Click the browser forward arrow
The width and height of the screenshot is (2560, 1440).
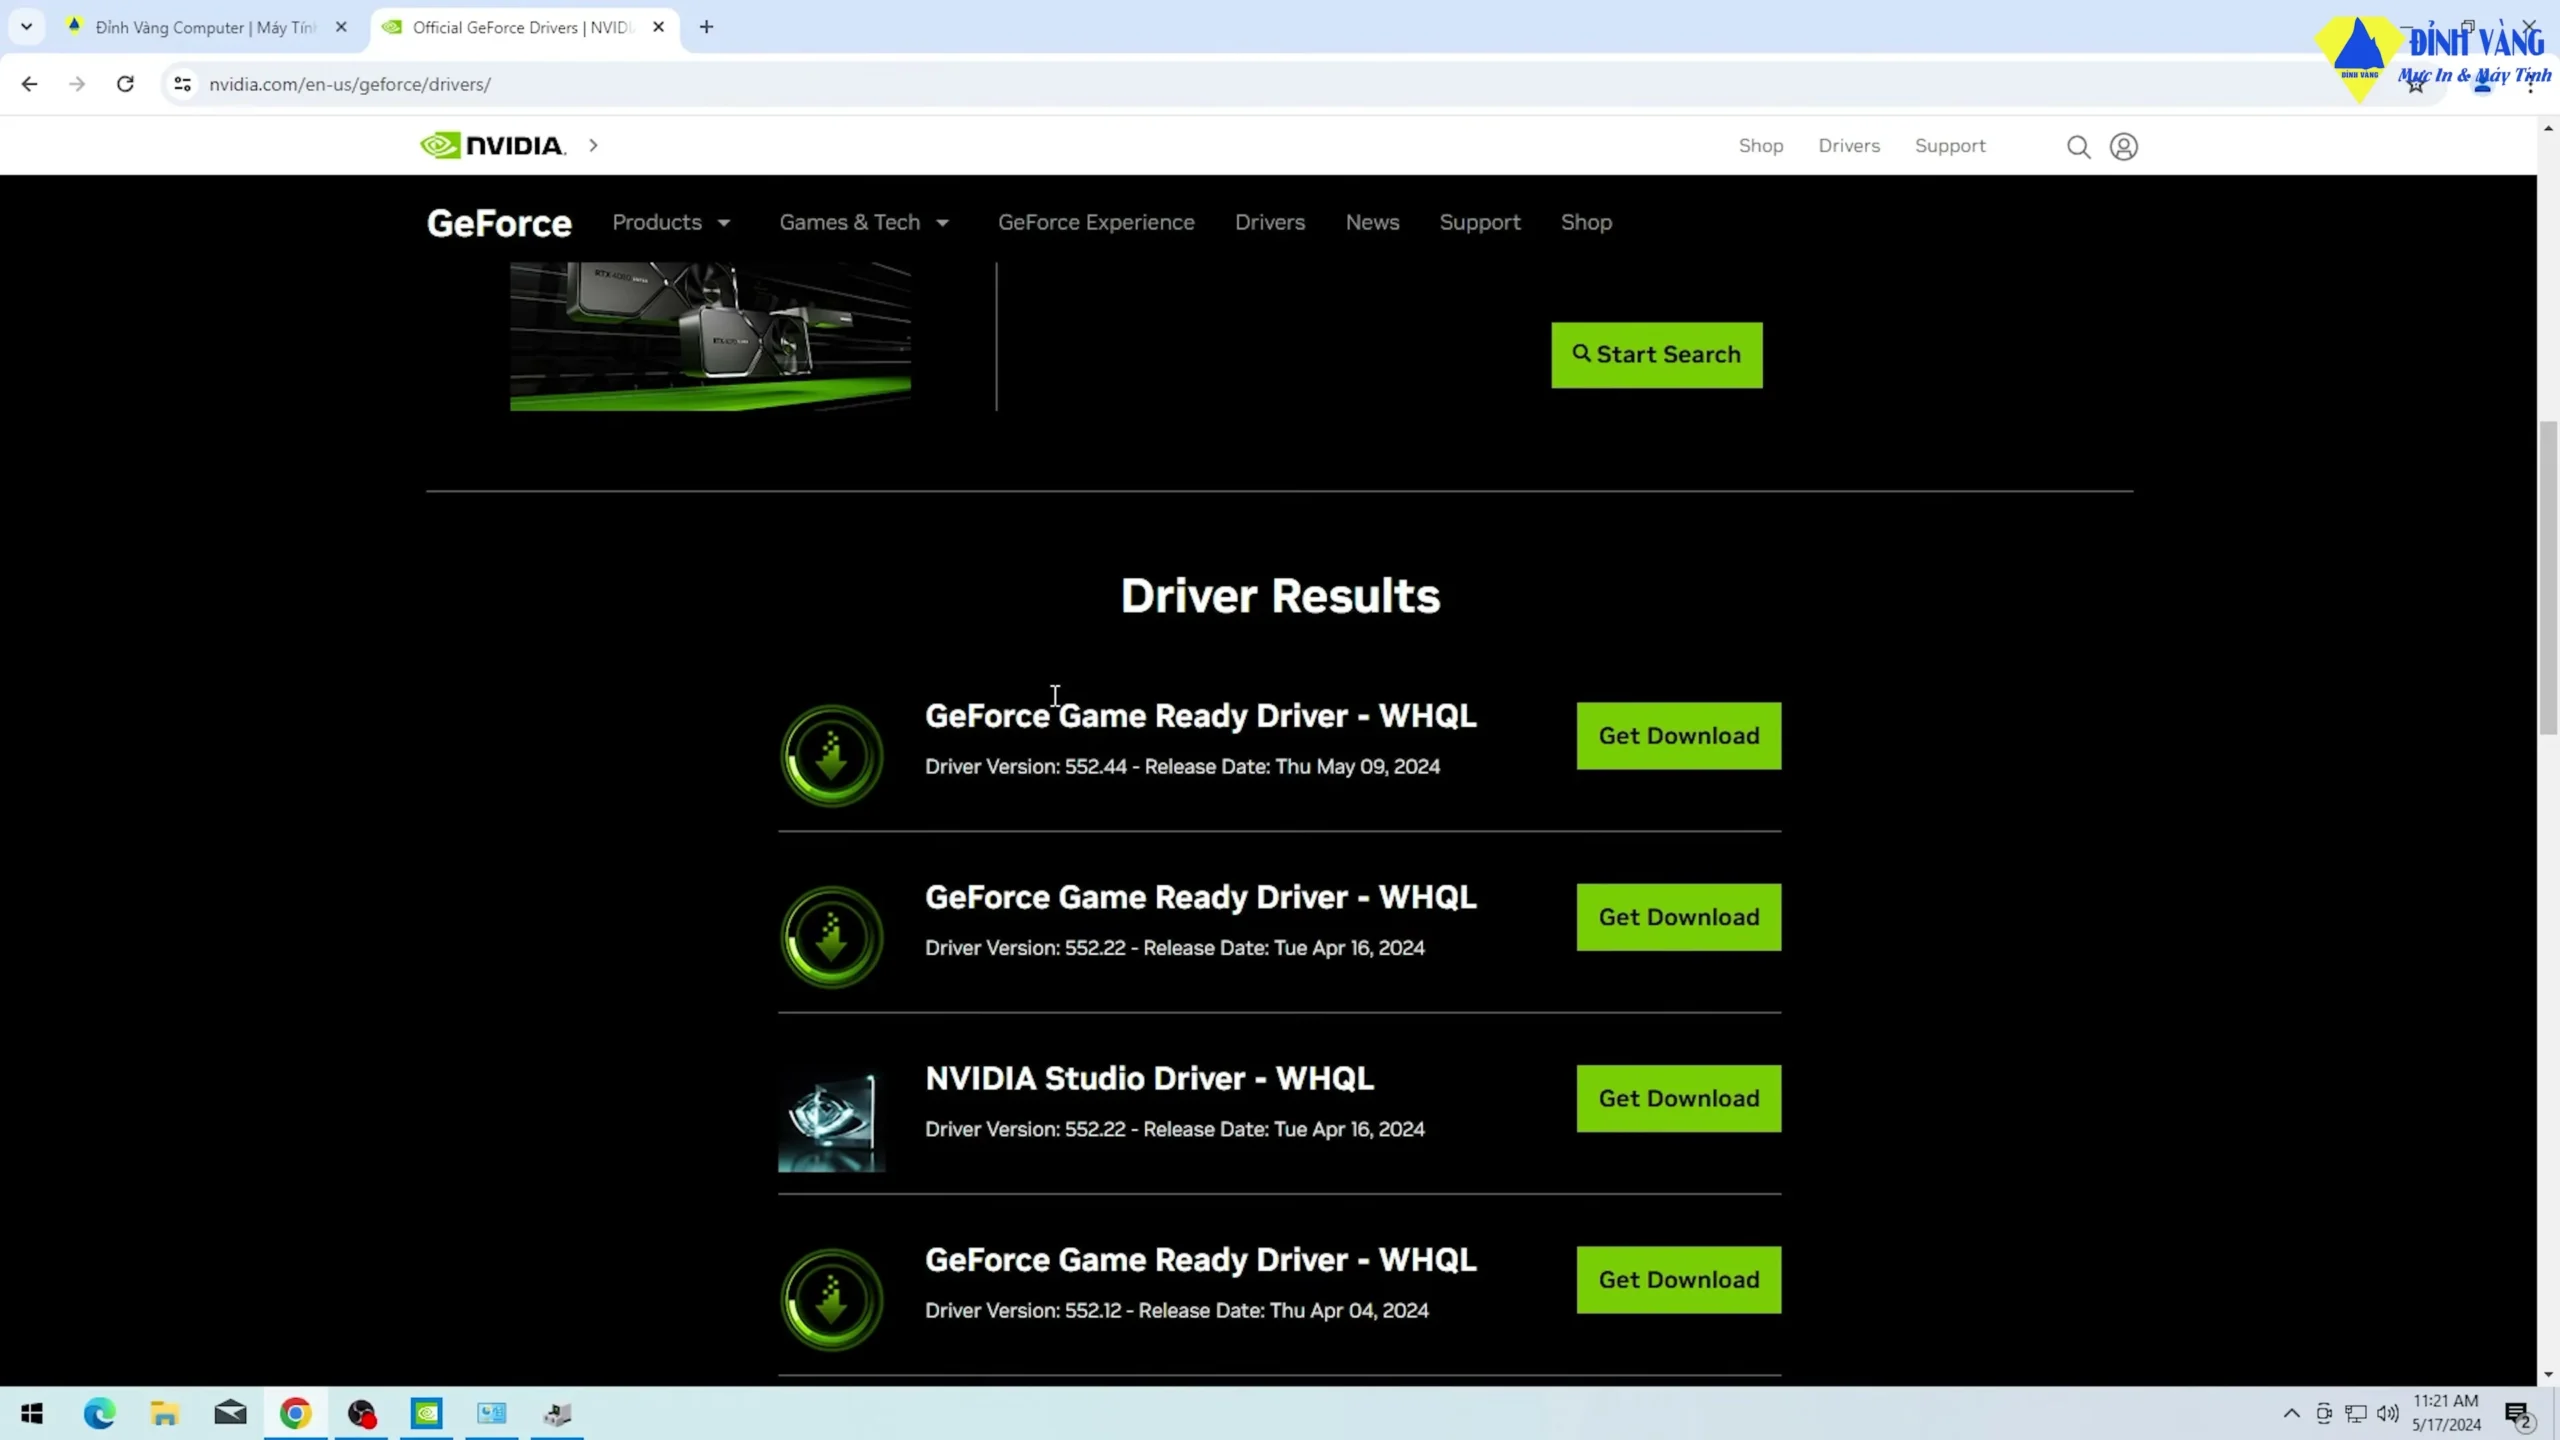point(77,84)
